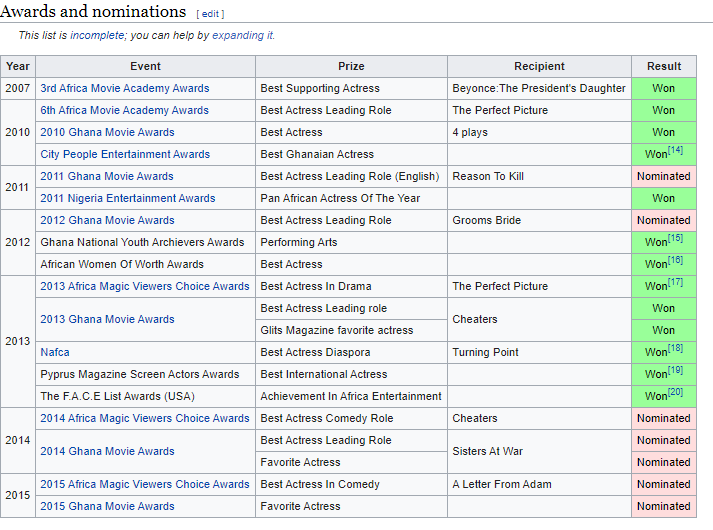Select the 2013 year cell
Screen dimensions: 713x530
click(x=18, y=341)
